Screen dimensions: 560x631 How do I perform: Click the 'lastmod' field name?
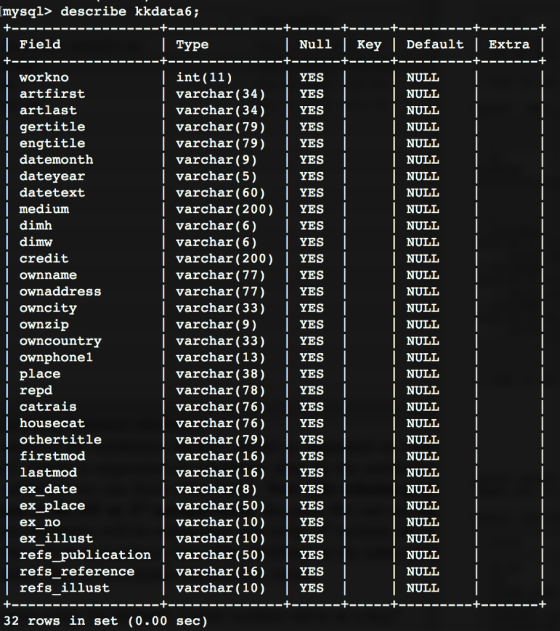click(x=48, y=473)
